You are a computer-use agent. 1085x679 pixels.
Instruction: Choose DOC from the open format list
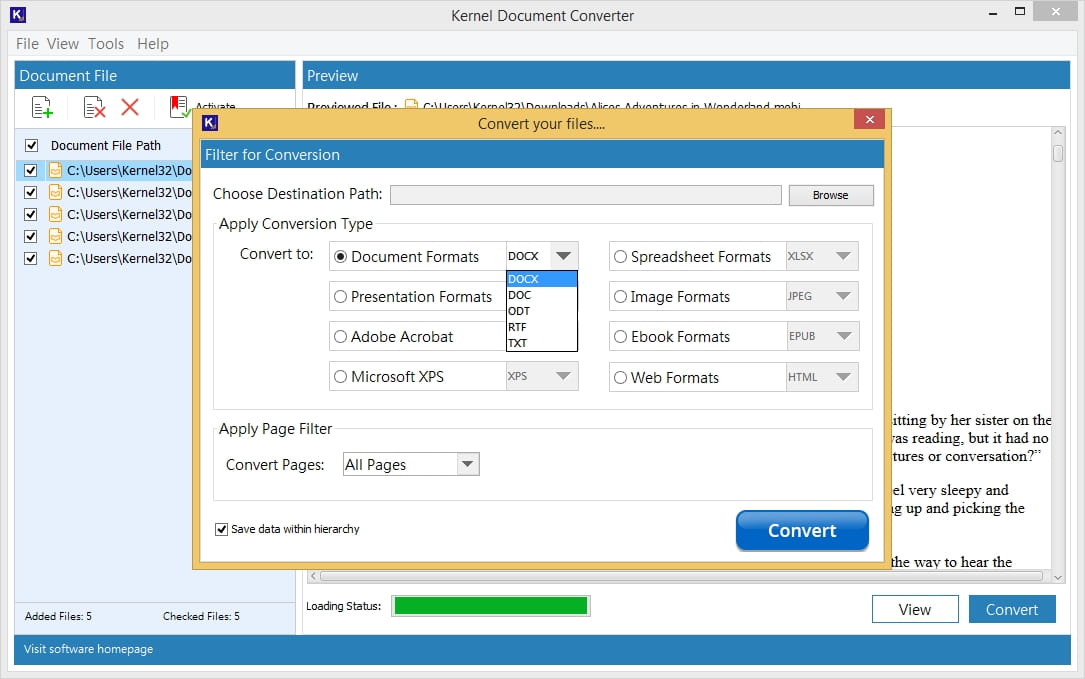click(x=542, y=295)
